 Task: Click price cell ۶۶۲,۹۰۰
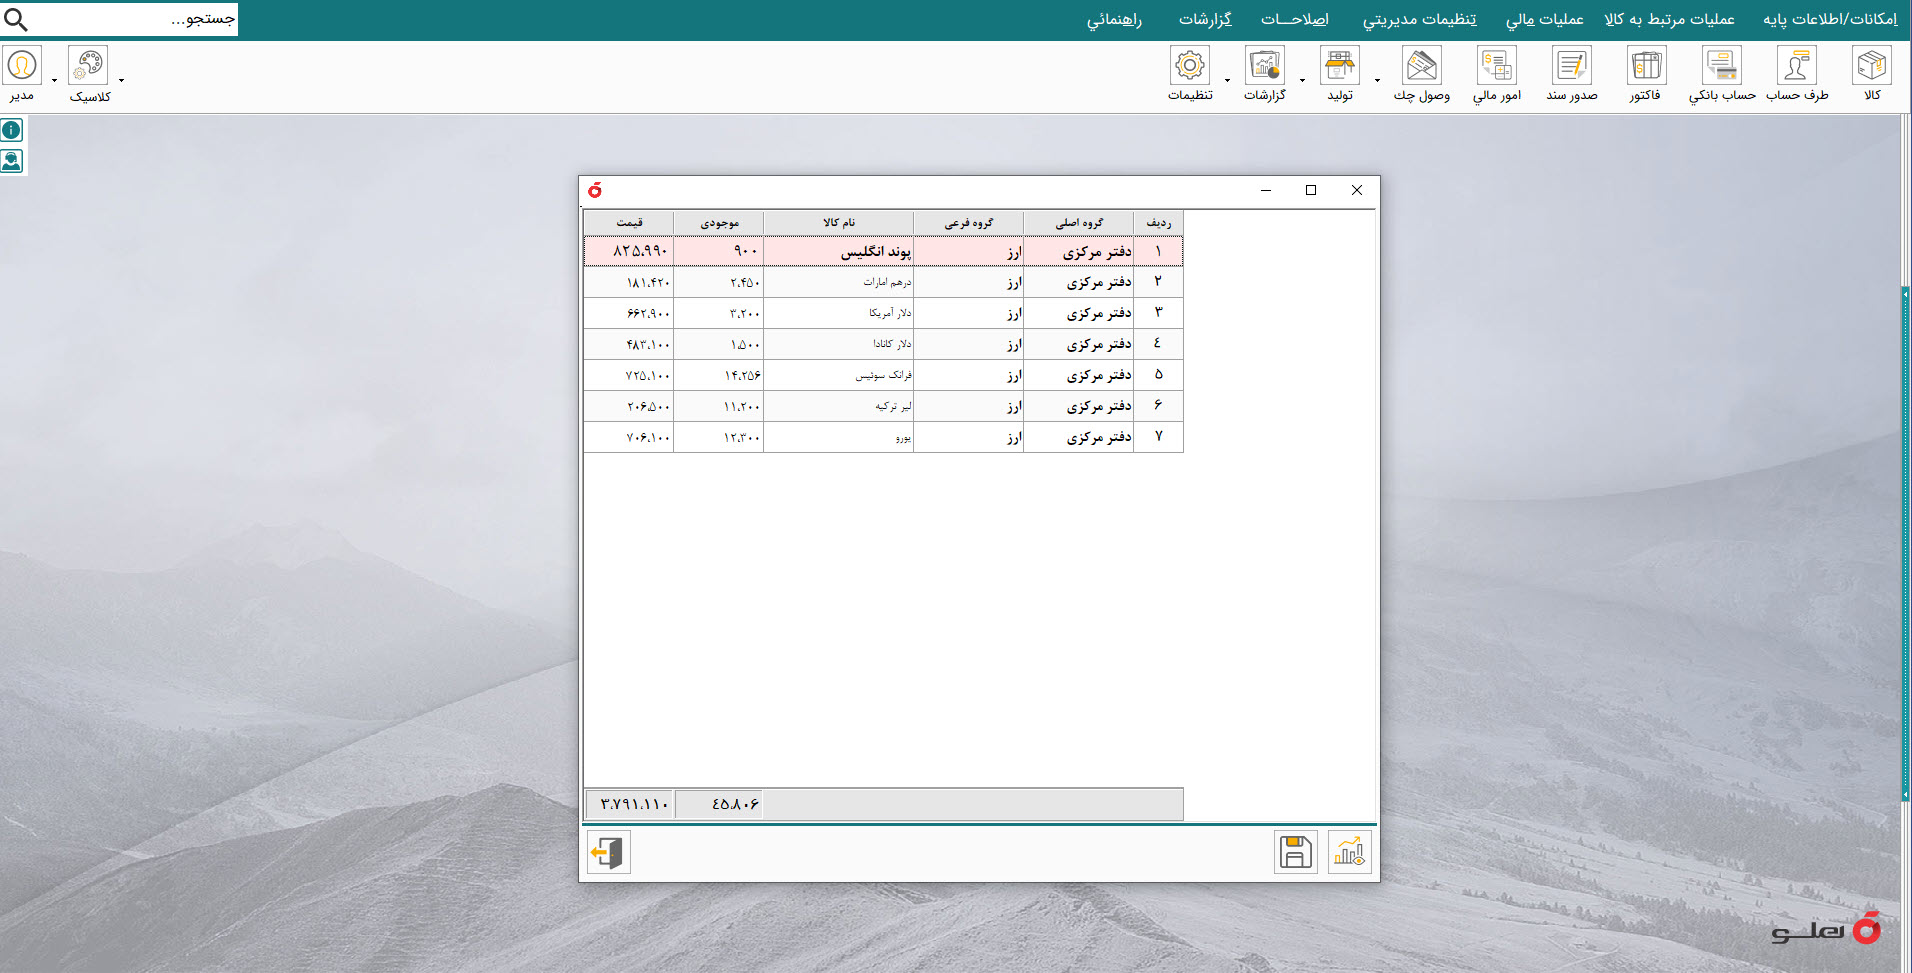[x=629, y=313]
